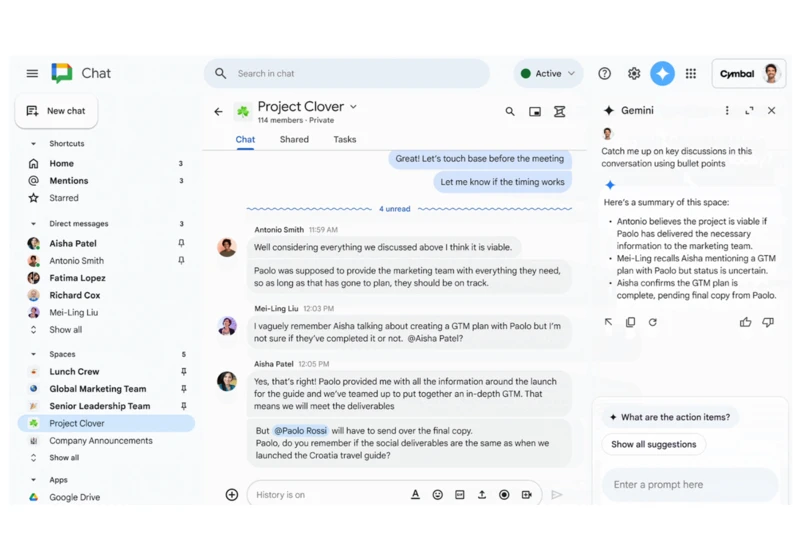Show all direct messages
Screen dimensions: 800x560
(65, 329)
